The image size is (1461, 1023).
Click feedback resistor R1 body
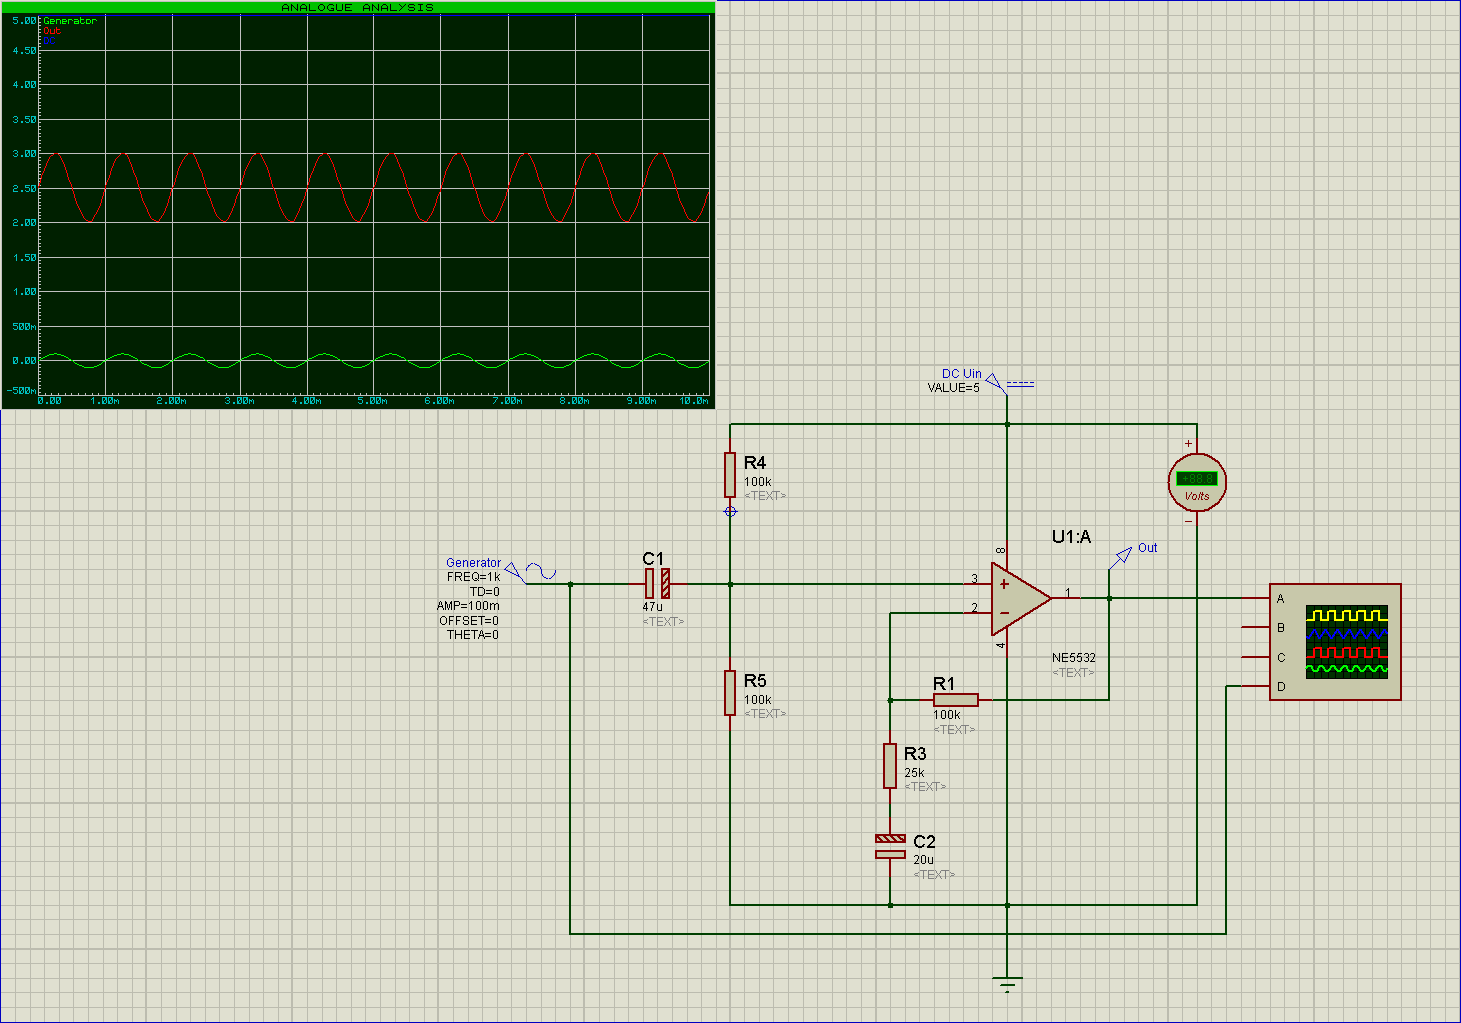click(x=955, y=700)
